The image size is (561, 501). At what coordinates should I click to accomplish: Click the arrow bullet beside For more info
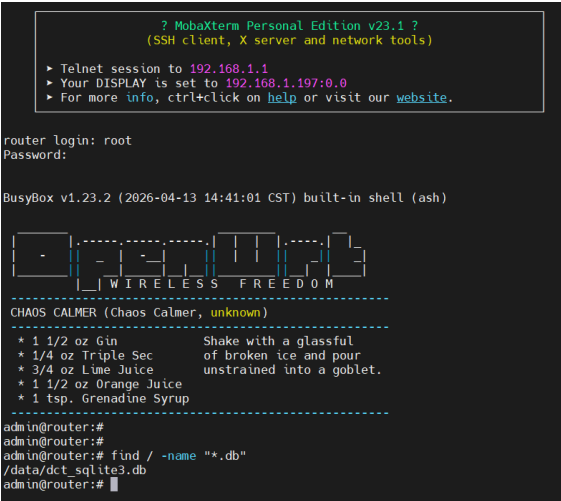50,97
